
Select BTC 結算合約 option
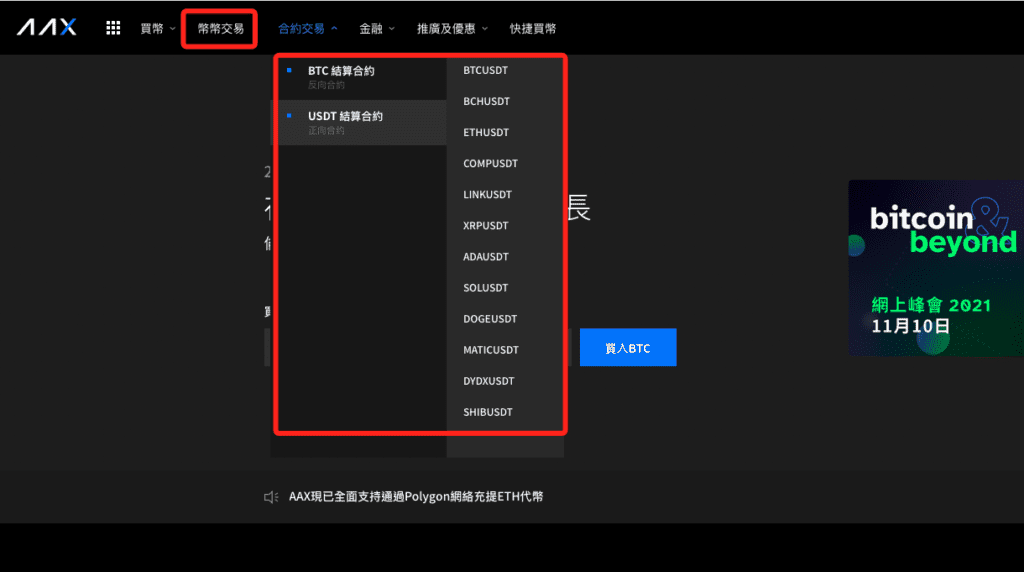359,77
